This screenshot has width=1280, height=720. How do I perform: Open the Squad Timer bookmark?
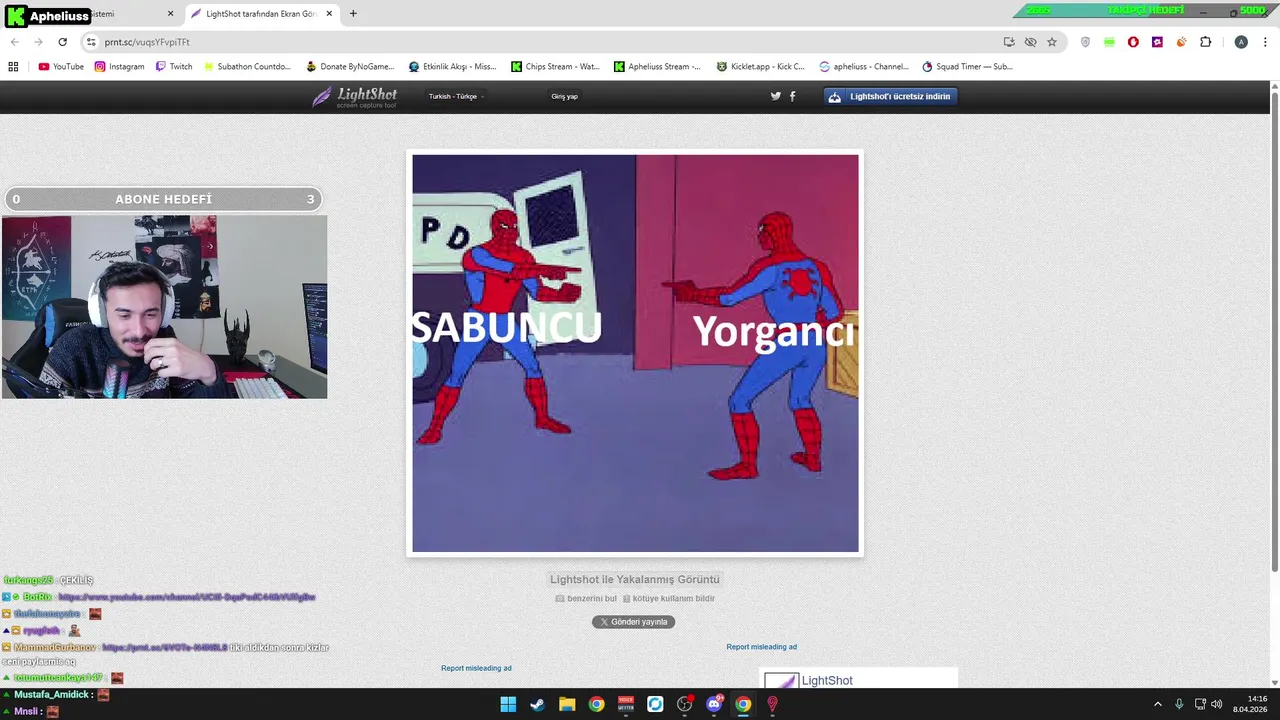(968, 67)
